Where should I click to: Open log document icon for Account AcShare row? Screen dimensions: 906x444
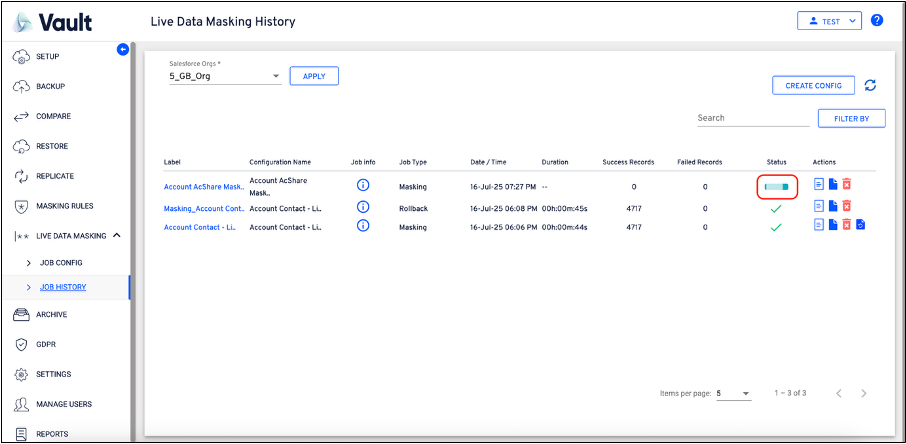(x=818, y=184)
